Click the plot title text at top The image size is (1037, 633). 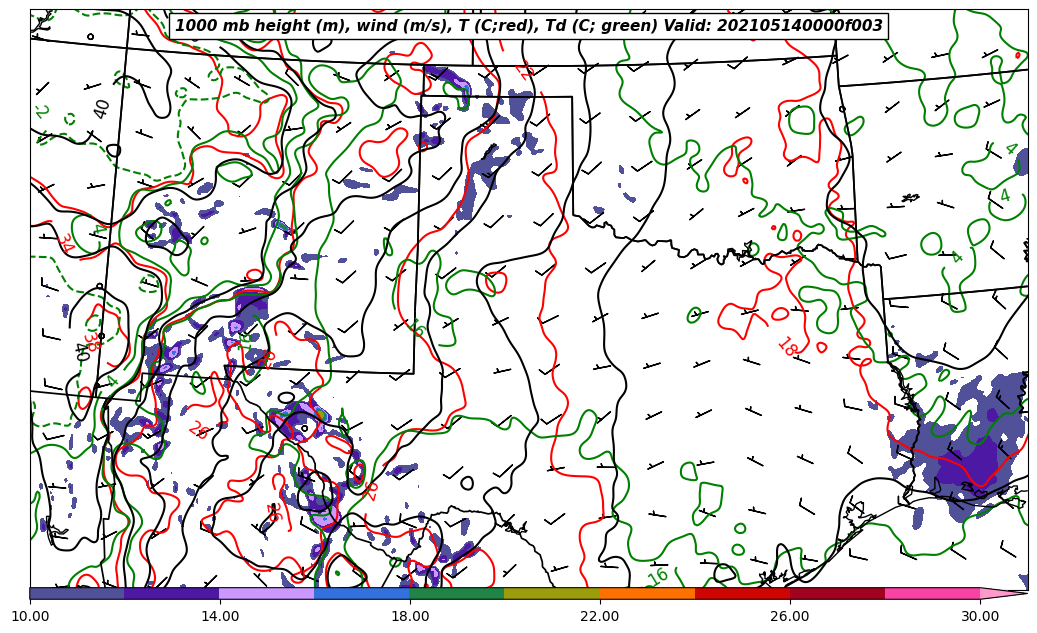(x=529, y=26)
